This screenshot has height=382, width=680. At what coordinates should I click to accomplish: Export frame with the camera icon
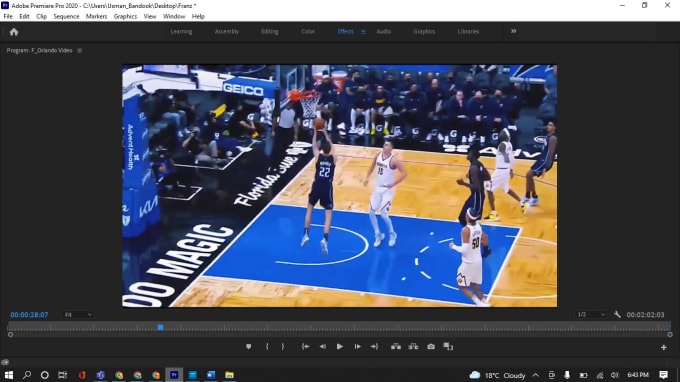click(431, 346)
